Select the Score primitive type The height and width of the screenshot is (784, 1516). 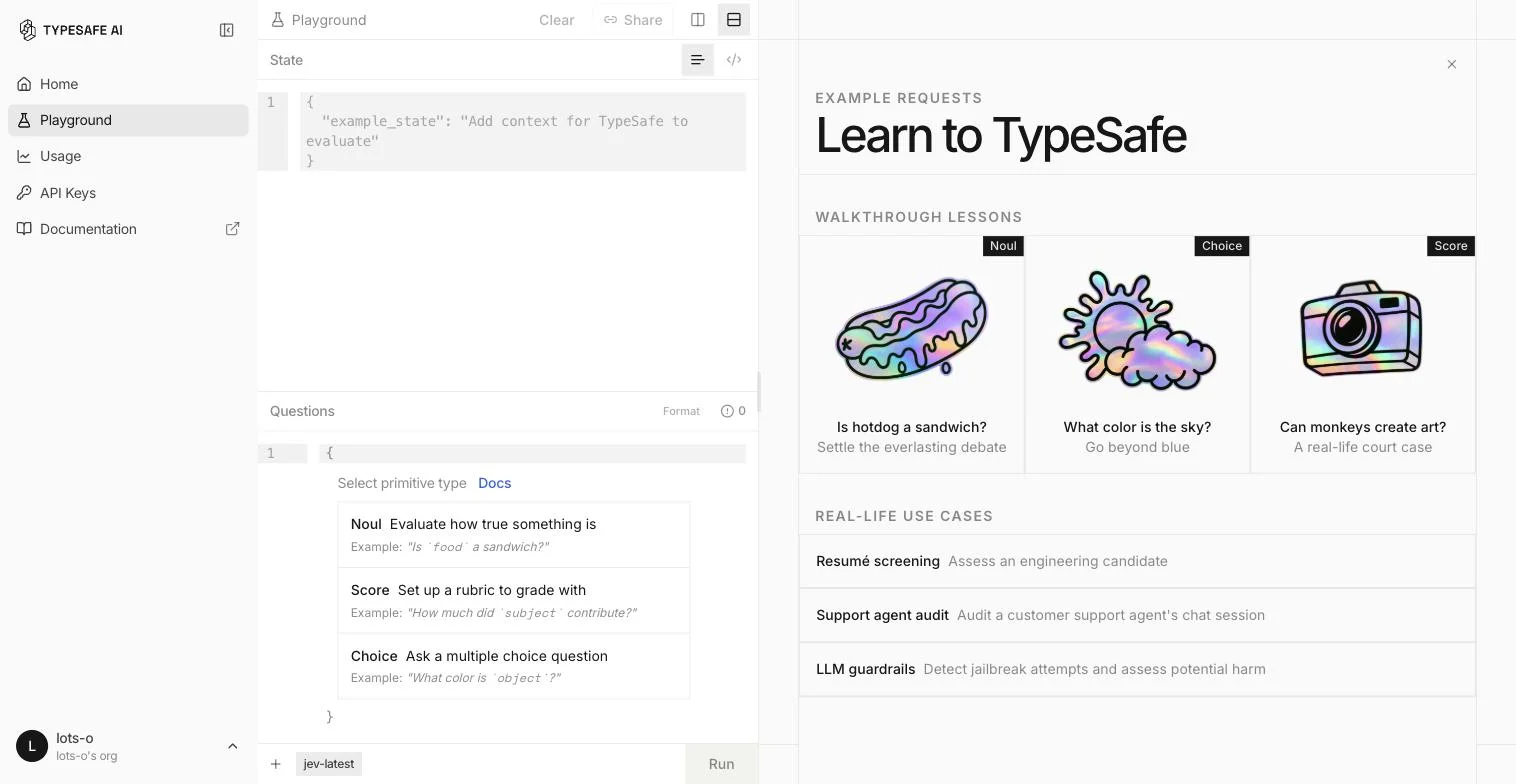514,601
